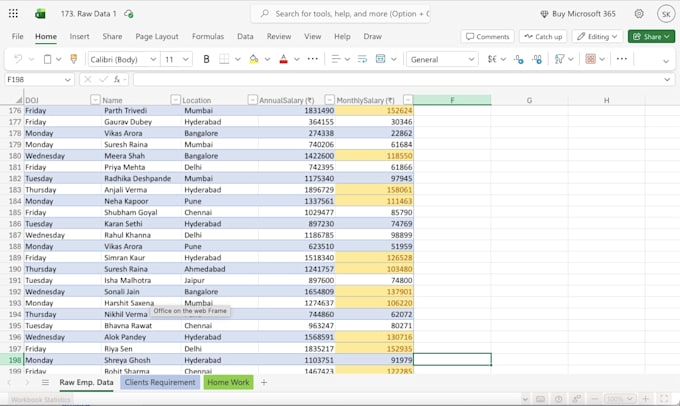
Task: Toggle wrap text
Action: (362, 59)
